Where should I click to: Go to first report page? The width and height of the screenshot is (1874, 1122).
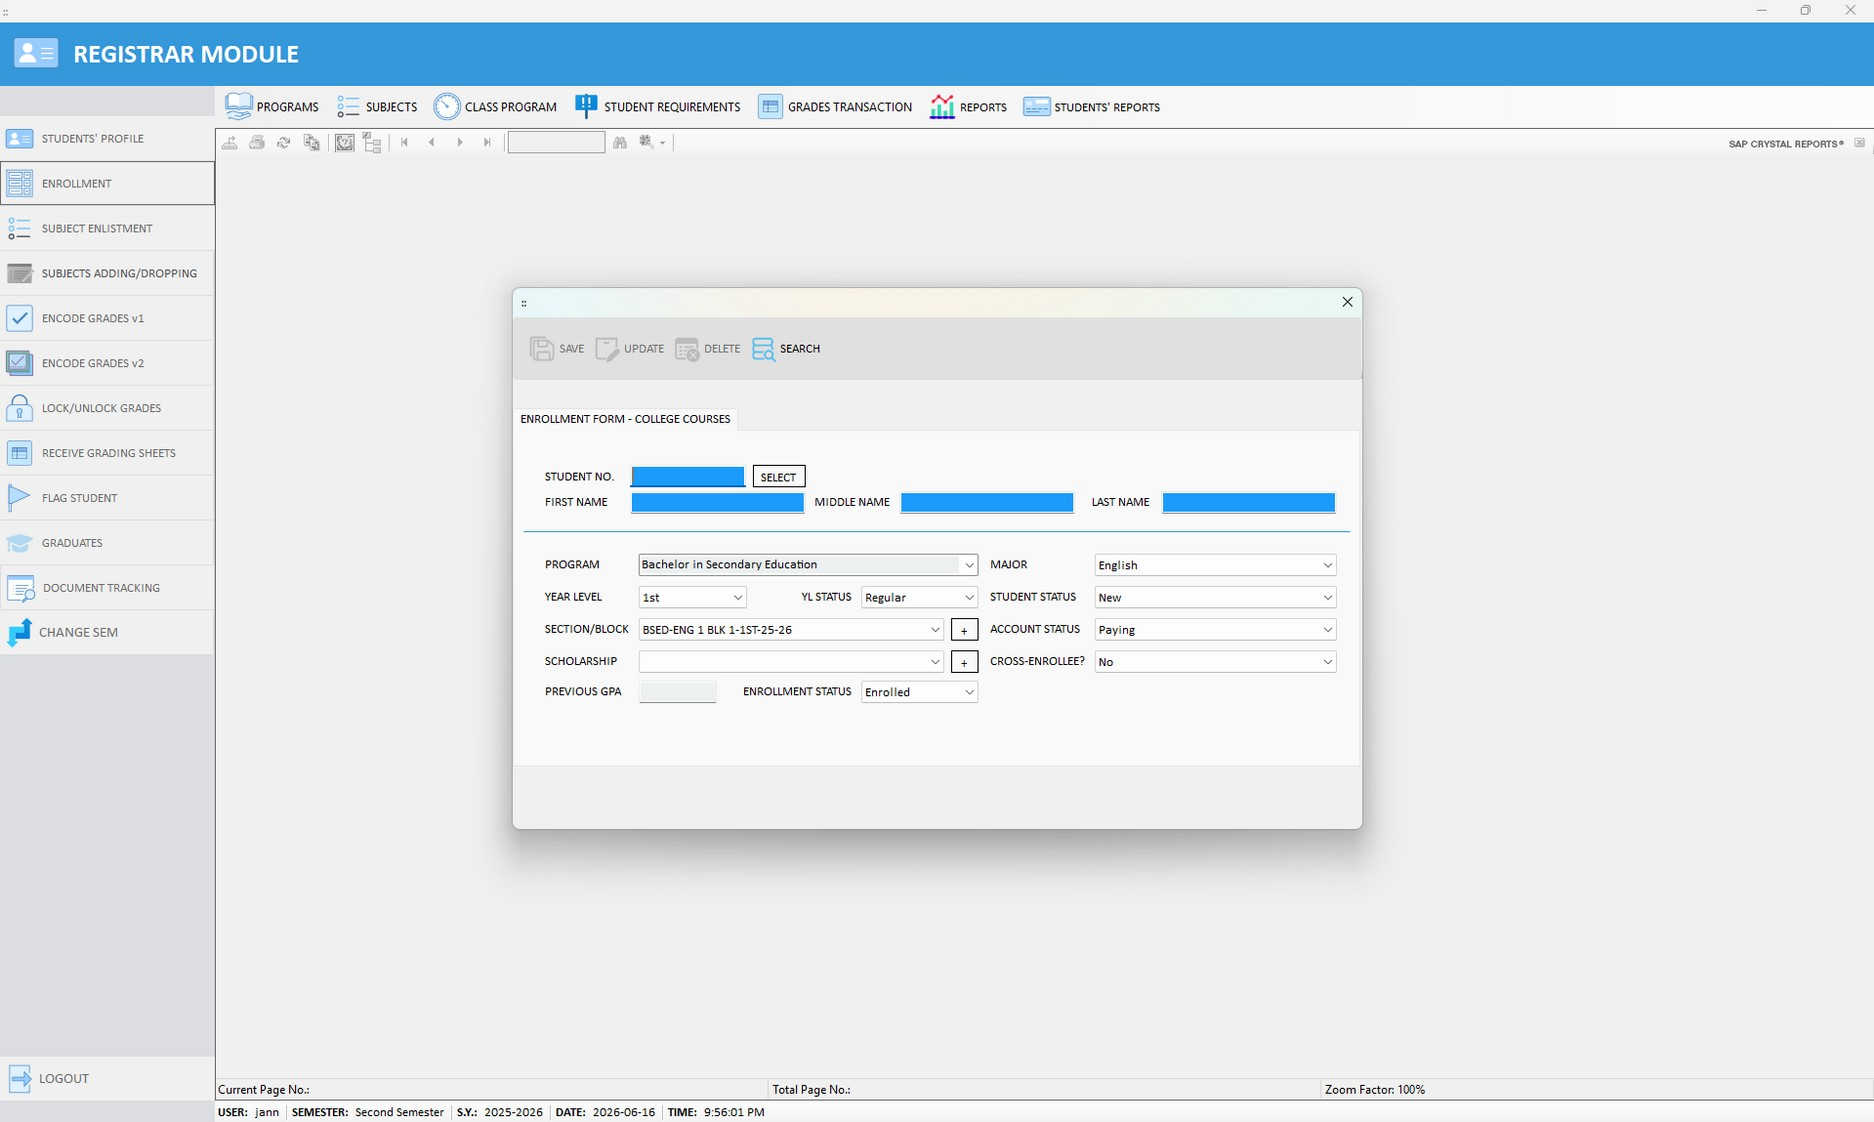(x=405, y=143)
